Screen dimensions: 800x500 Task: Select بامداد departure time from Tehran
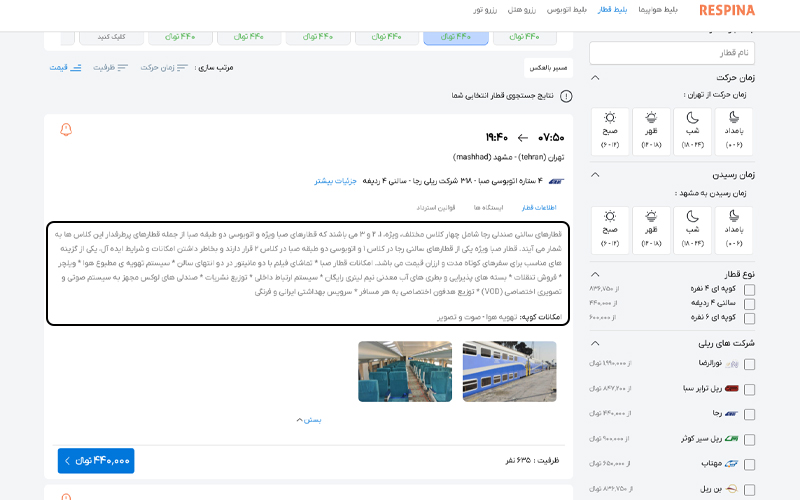click(734, 131)
